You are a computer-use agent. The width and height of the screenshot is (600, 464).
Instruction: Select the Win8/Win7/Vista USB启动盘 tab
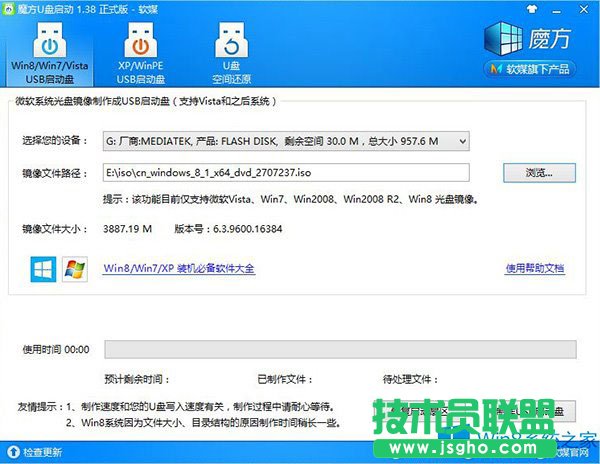50,53
